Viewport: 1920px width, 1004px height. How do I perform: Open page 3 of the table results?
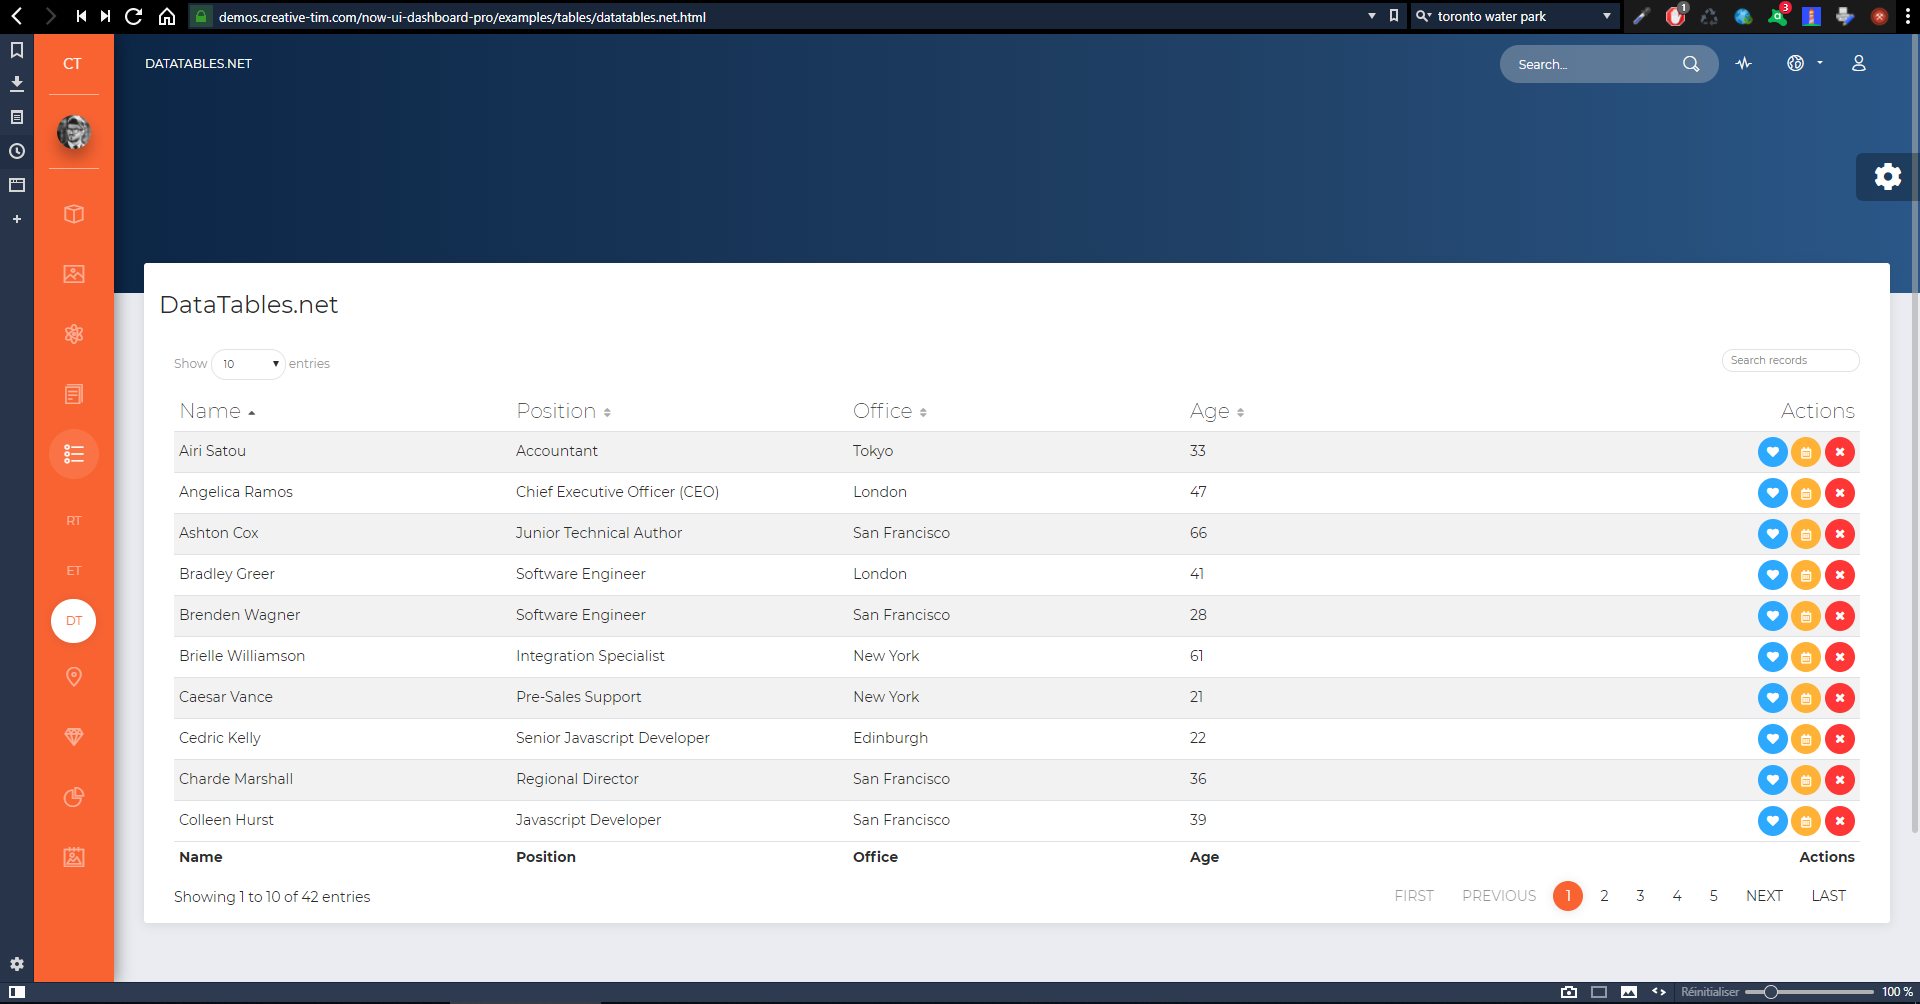pos(1639,896)
